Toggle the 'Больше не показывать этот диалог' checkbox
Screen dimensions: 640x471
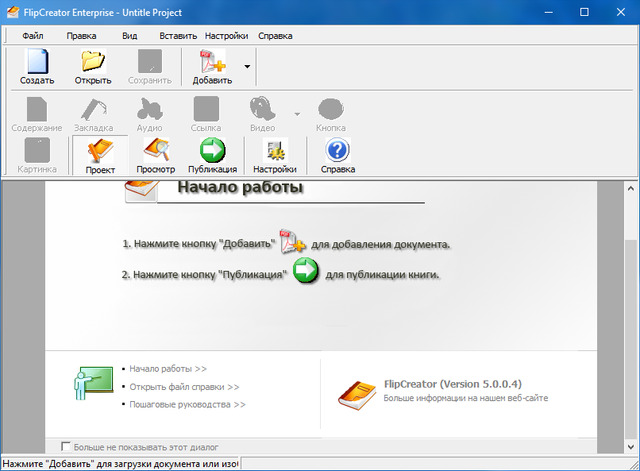point(67,447)
